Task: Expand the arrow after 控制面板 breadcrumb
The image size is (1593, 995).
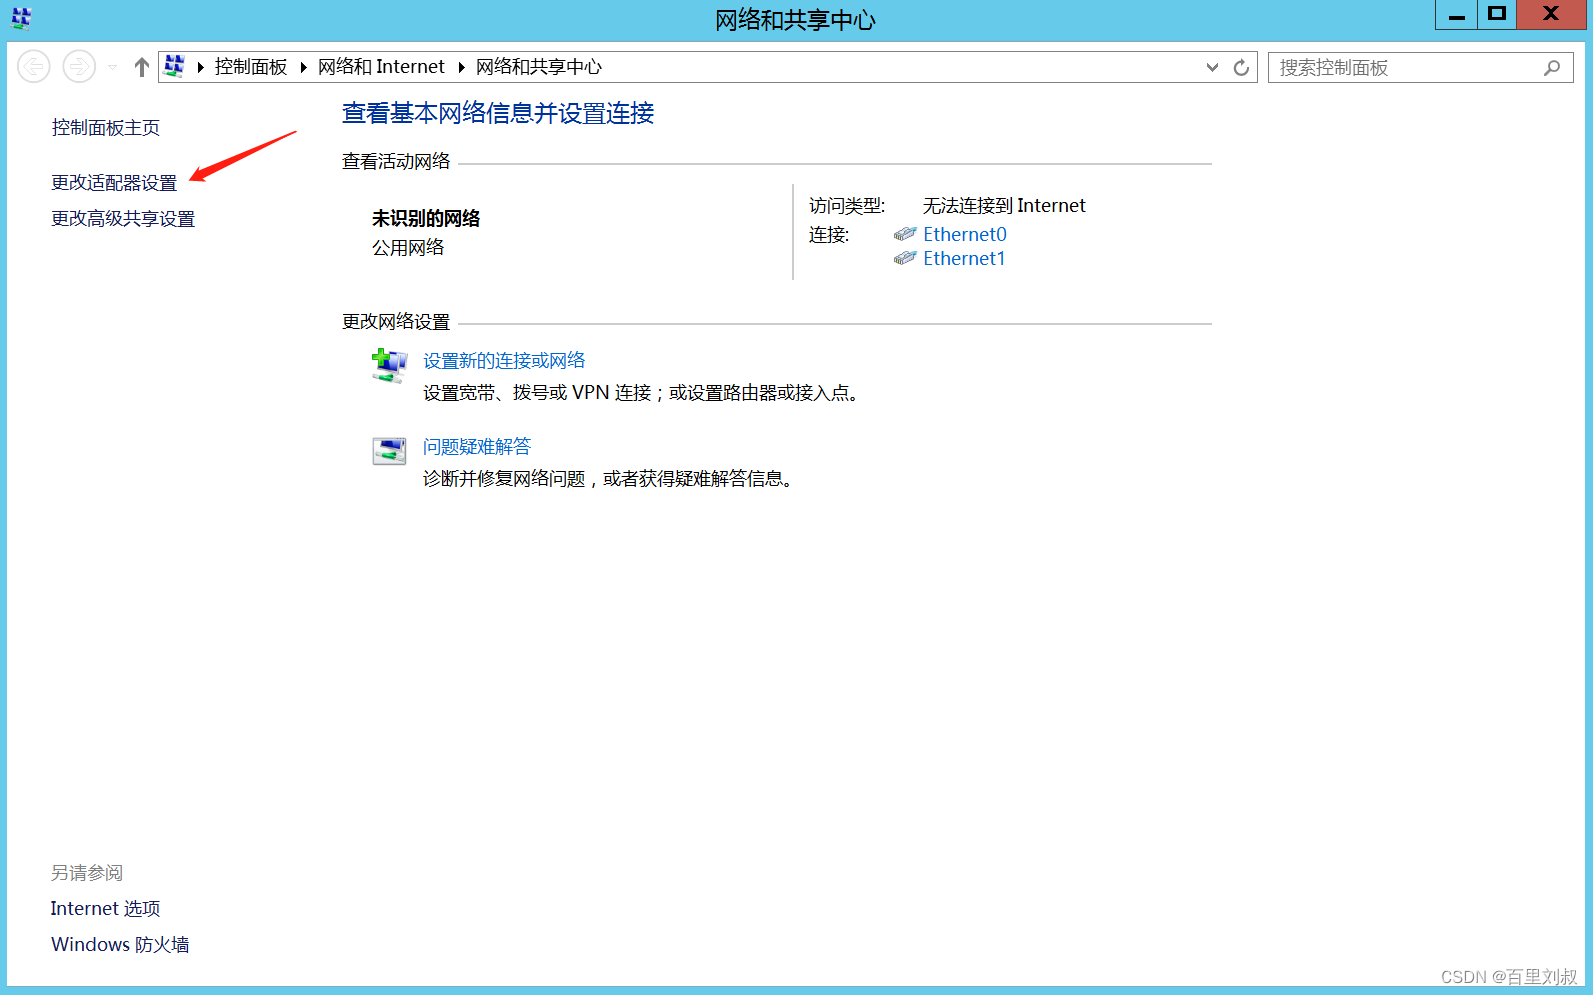Action: [303, 67]
